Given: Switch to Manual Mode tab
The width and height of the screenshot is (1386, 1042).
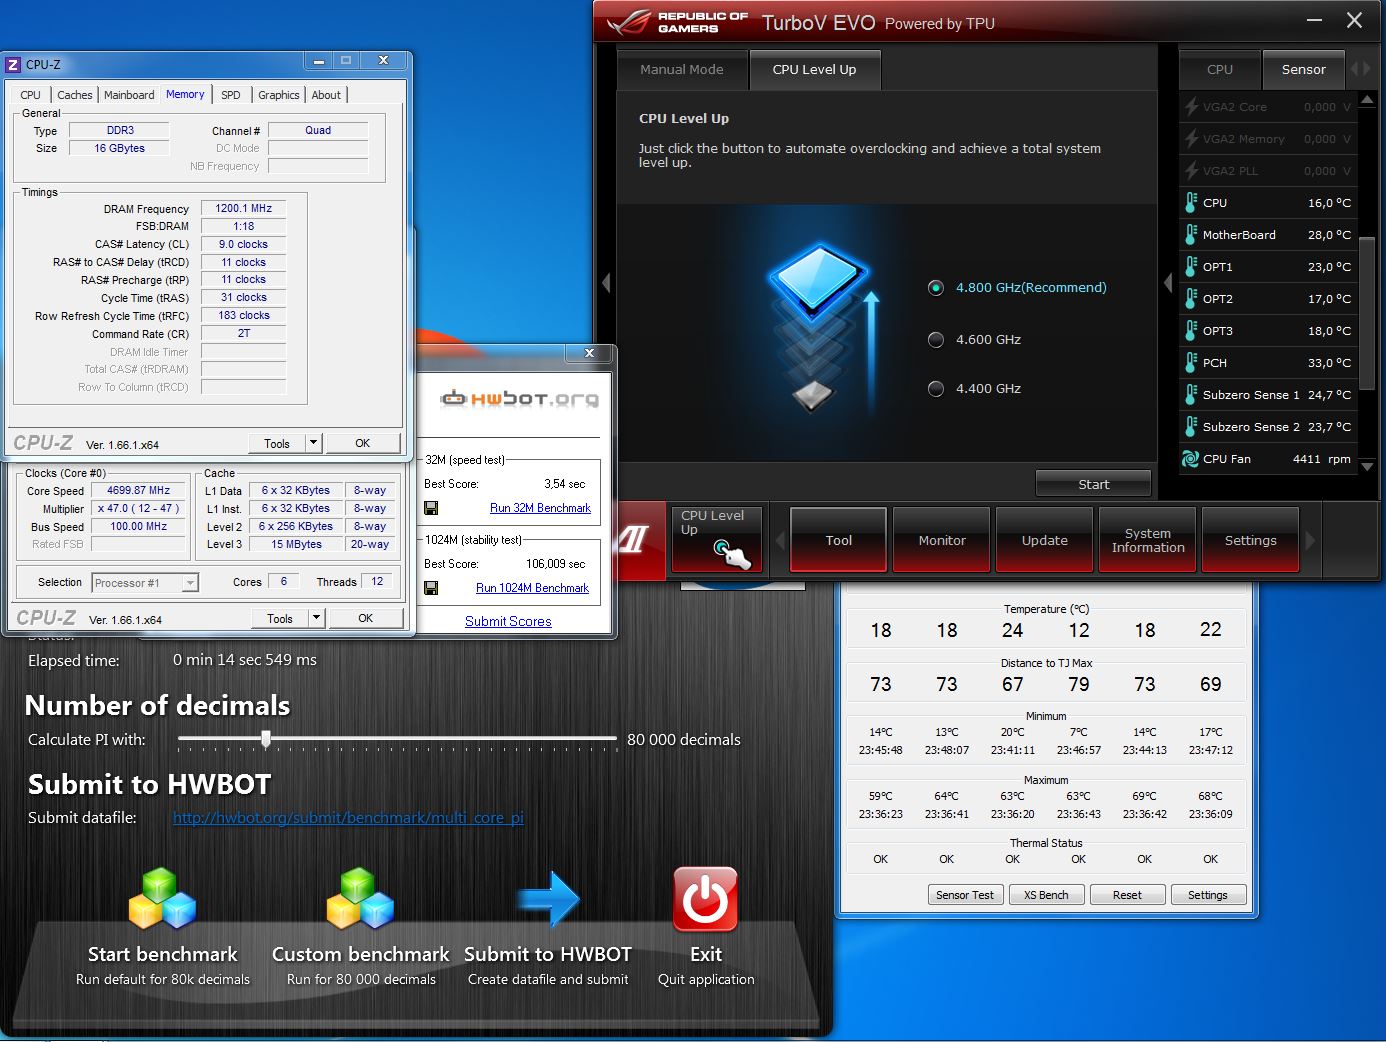Looking at the screenshot, I should [681, 70].
